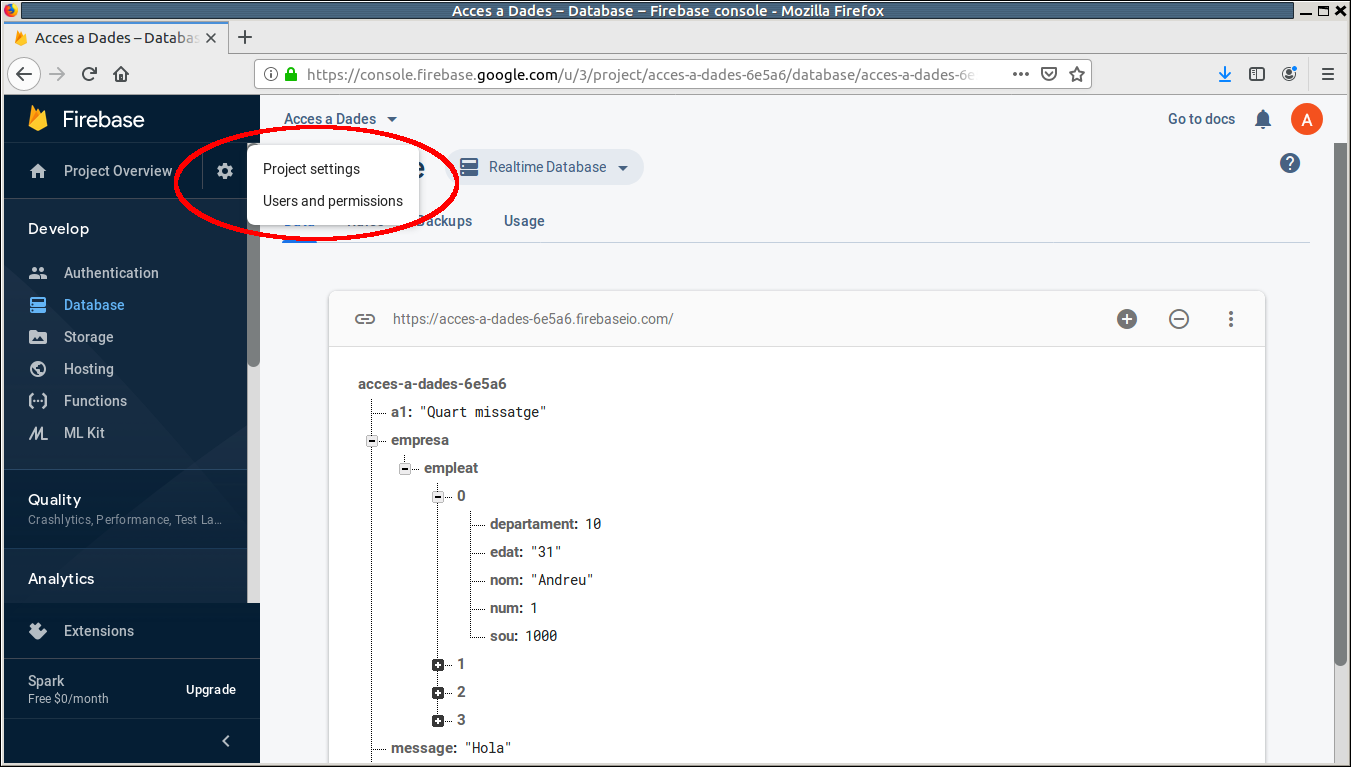
Task: Open the notifications bell
Action: pos(1263,119)
